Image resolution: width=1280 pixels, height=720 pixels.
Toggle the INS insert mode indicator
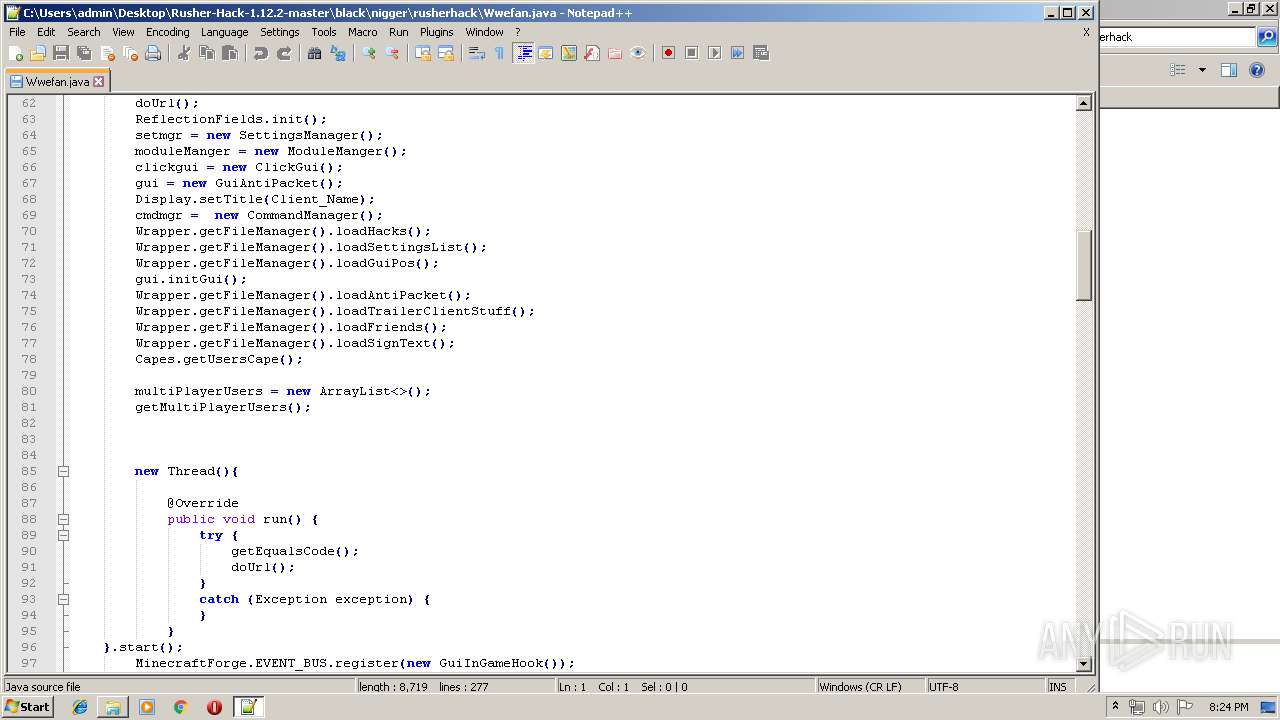coord(1058,687)
